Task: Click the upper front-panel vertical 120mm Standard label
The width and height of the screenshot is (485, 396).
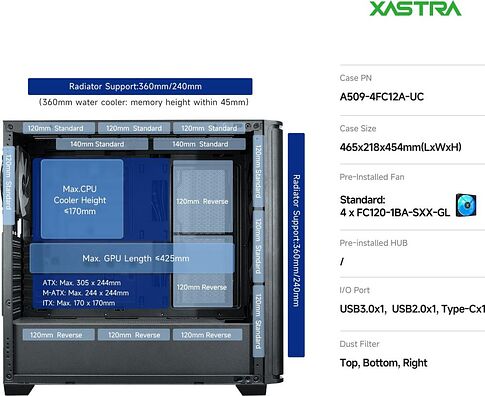Action: (x=258, y=171)
